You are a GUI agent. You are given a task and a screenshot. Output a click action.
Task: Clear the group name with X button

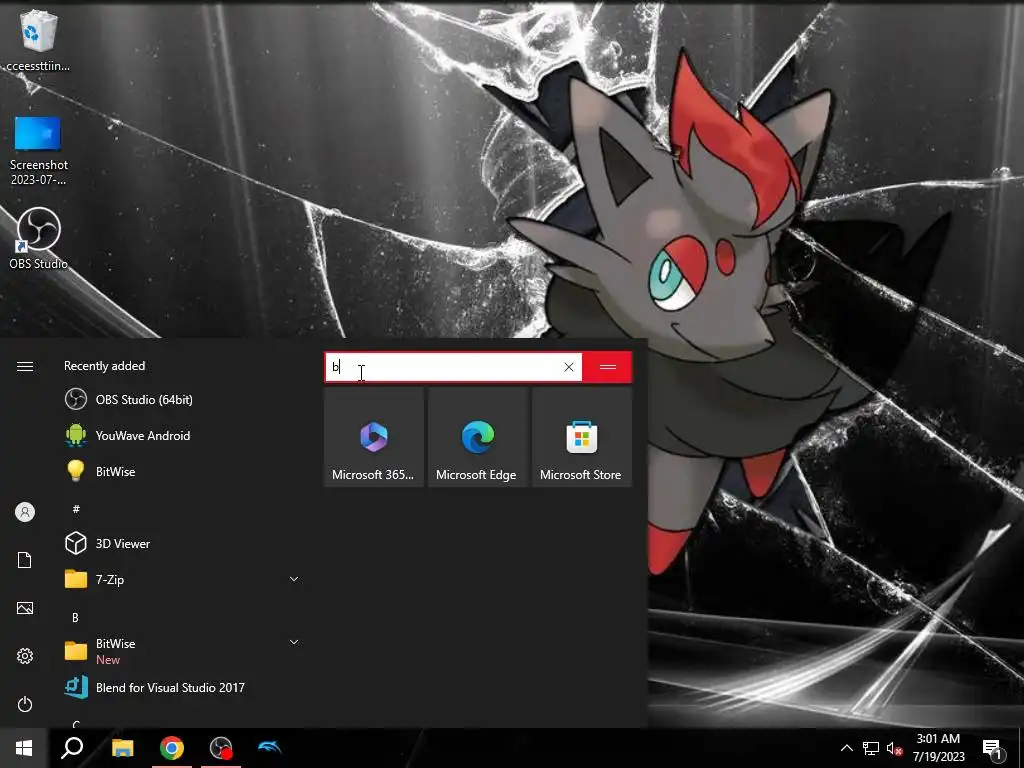pyautogui.click(x=569, y=367)
